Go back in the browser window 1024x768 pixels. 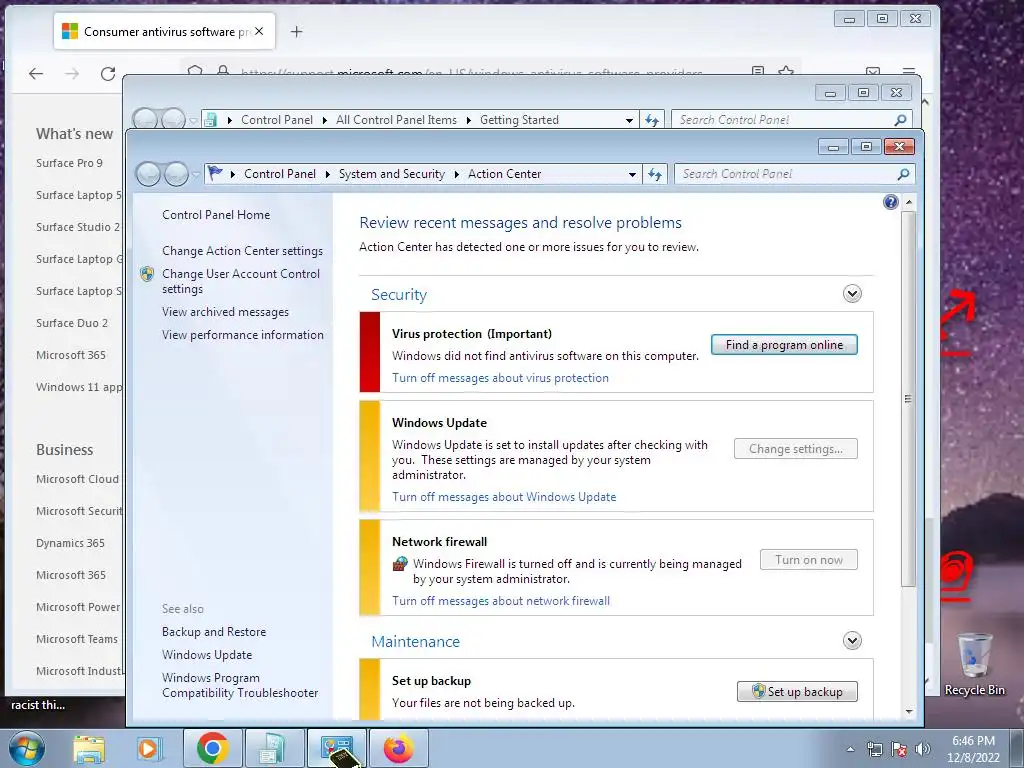pos(36,74)
